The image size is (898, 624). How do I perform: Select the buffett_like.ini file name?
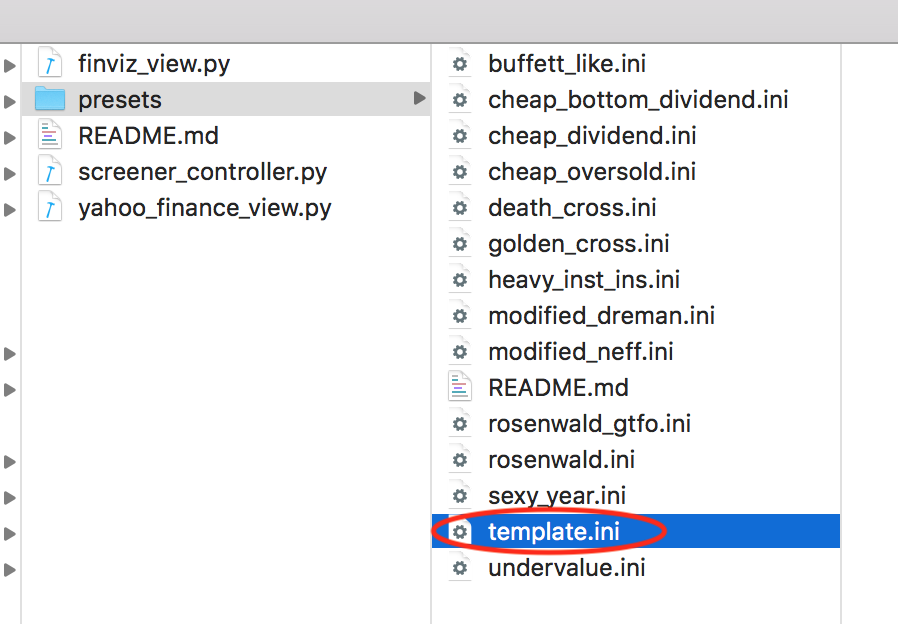pos(567,64)
